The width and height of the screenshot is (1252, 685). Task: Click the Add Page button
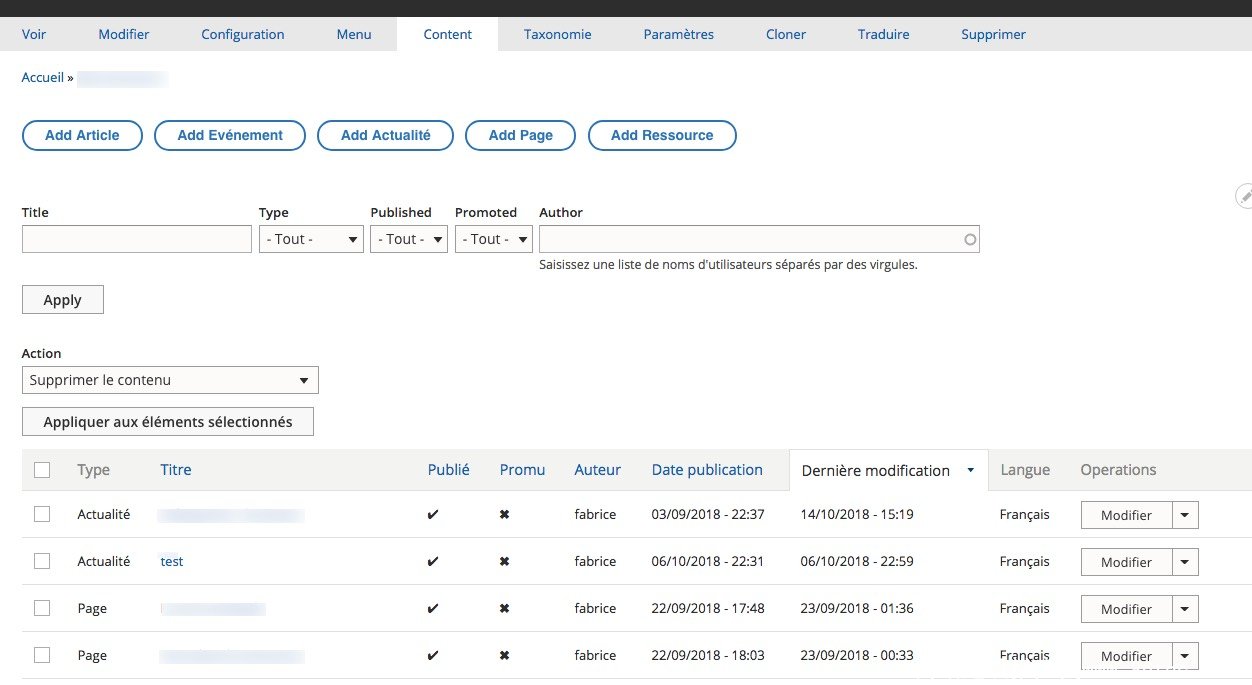coord(521,135)
